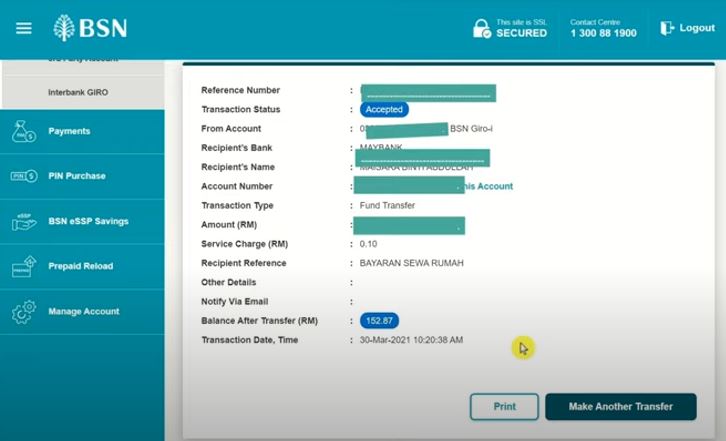Click the Manage Account gear icon
The width and height of the screenshot is (726, 441).
point(24,312)
